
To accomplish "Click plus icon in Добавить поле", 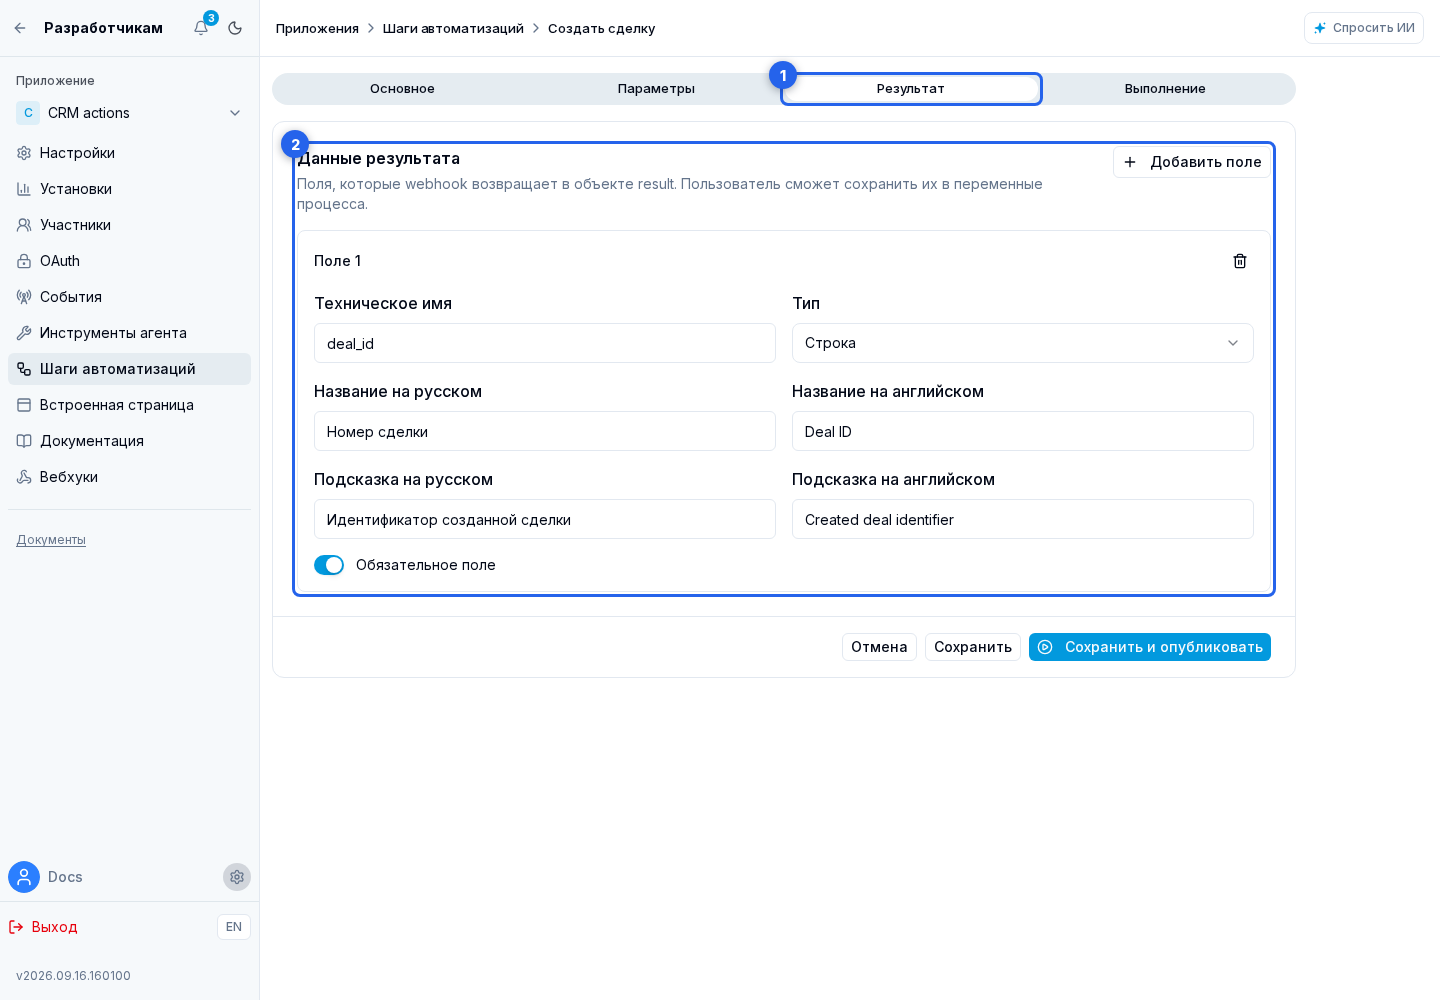I will [1130, 162].
